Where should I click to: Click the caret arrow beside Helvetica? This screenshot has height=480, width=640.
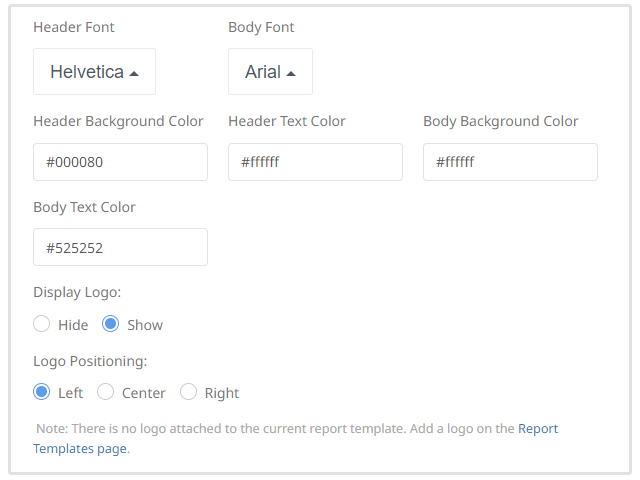tap(134, 73)
